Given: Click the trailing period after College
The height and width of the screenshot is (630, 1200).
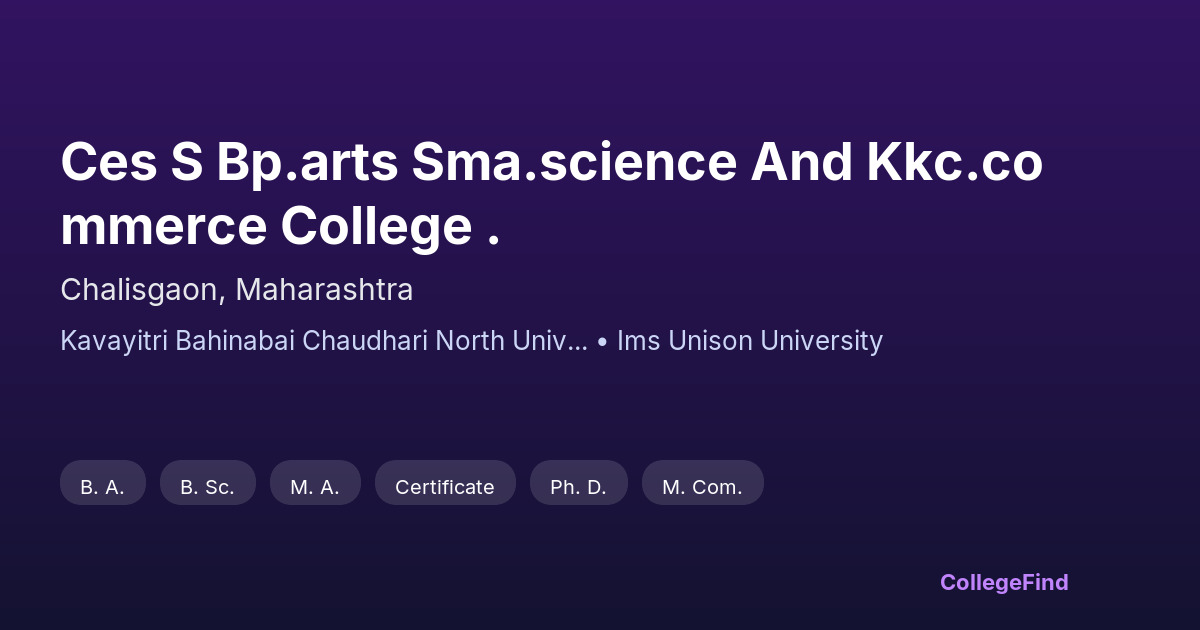Looking at the screenshot, I should click(x=493, y=240).
